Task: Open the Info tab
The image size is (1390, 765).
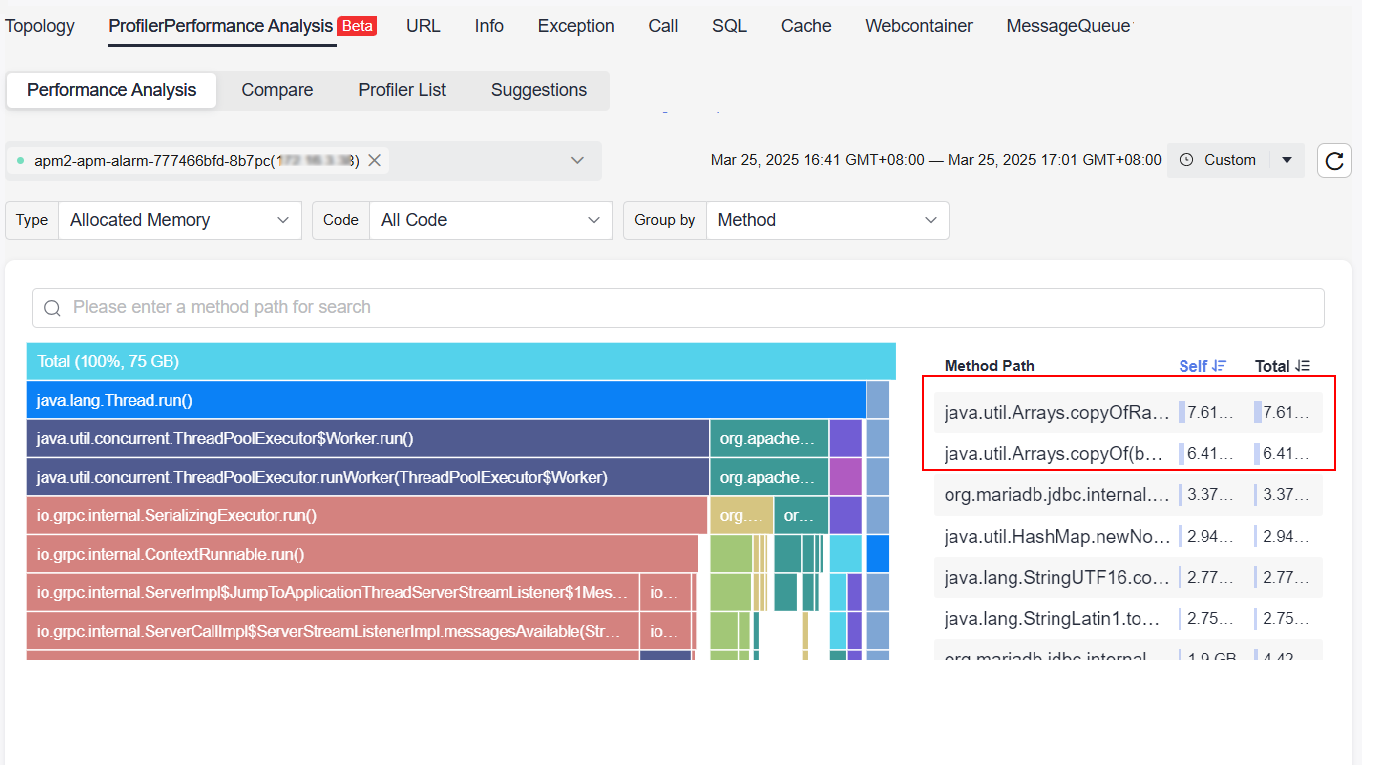Action: pyautogui.click(x=489, y=26)
